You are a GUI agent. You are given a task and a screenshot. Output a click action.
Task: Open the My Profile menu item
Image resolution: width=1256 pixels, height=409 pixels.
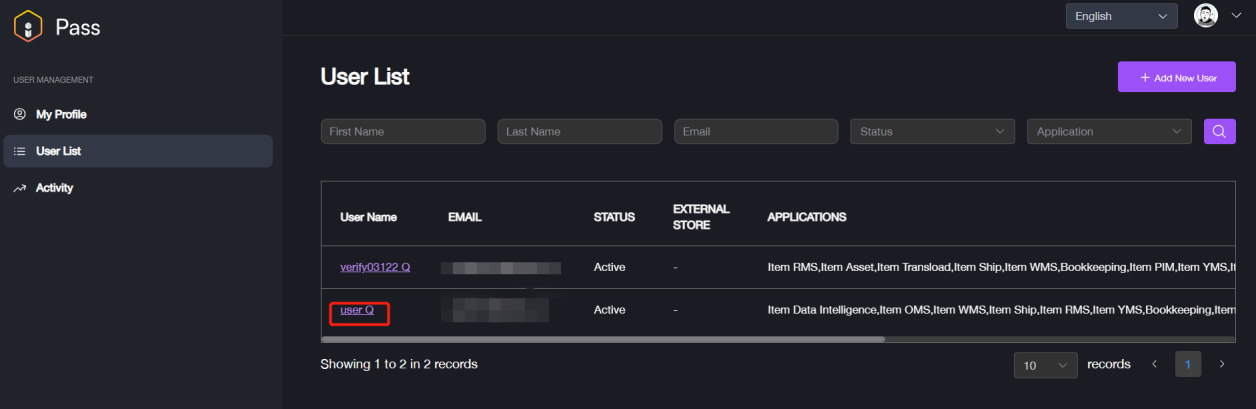click(x=61, y=114)
